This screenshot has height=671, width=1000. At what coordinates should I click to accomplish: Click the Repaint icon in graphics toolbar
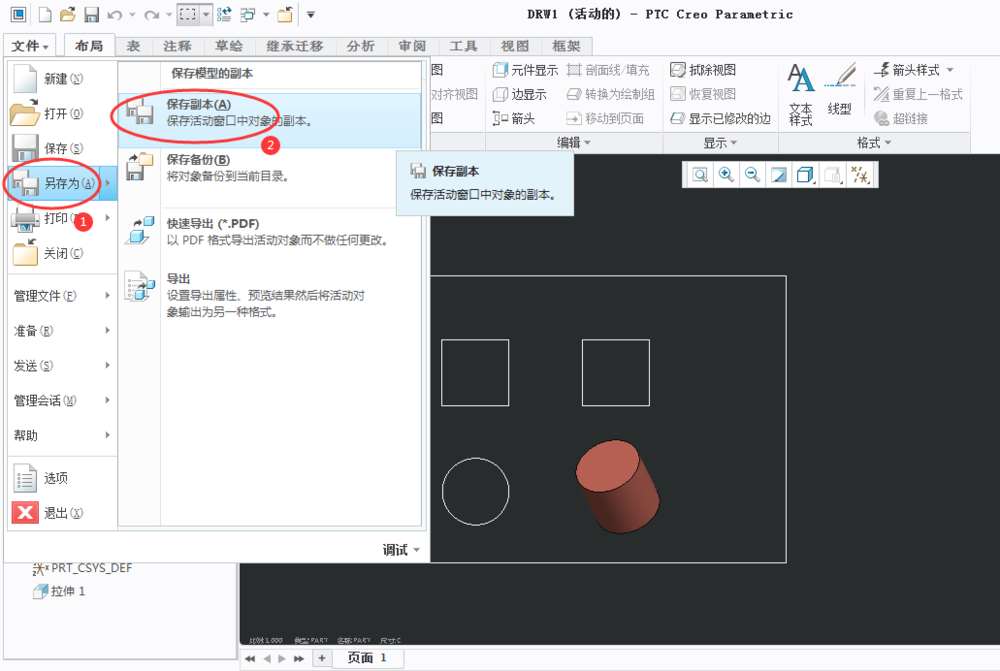tap(779, 175)
